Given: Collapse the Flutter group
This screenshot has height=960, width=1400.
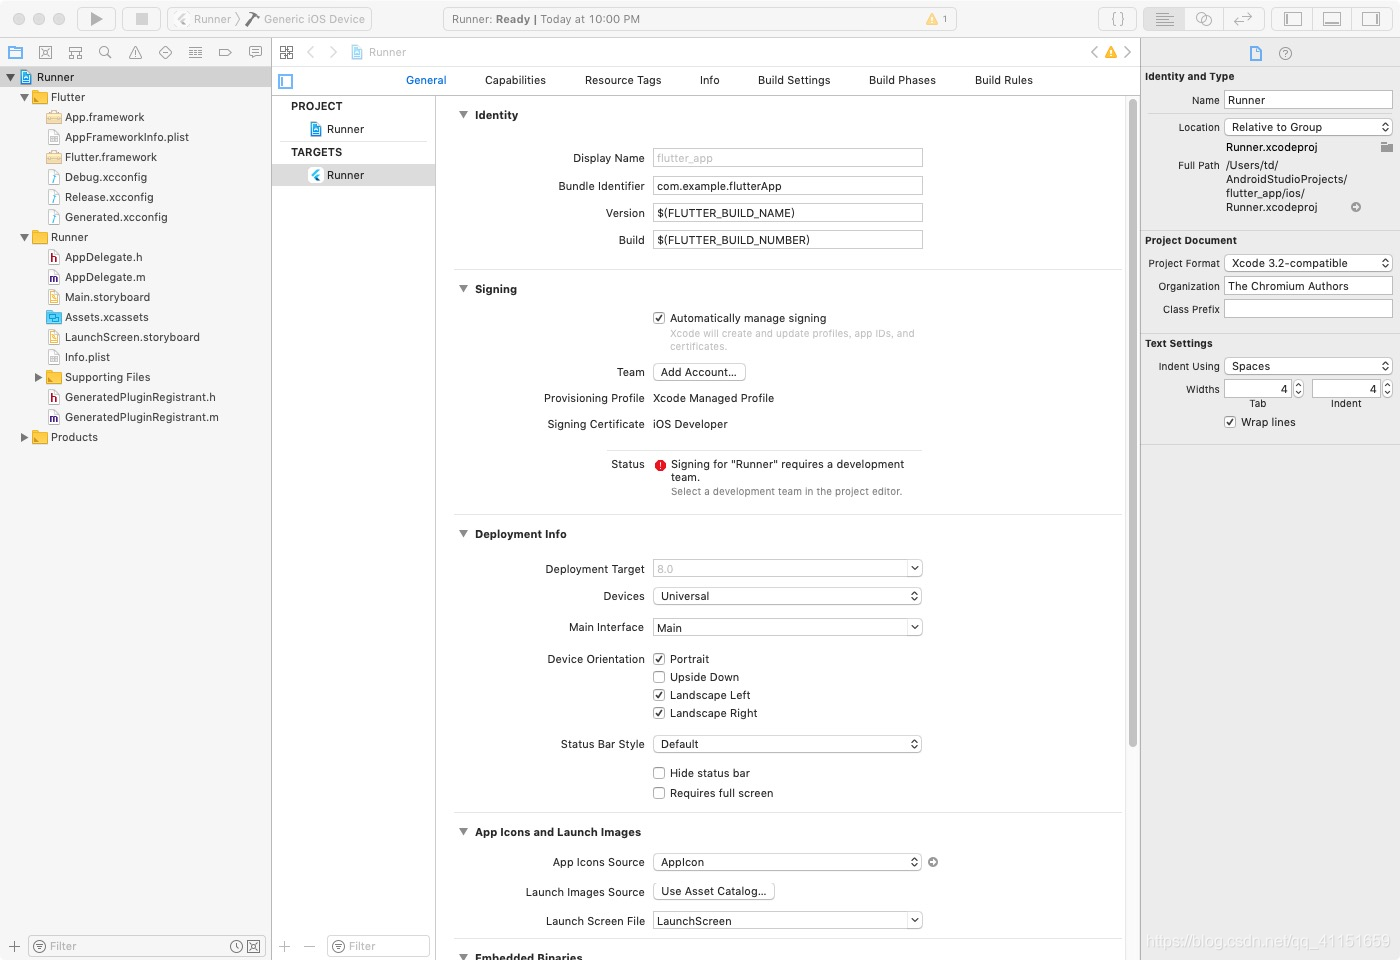Looking at the screenshot, I should (25, 97).
